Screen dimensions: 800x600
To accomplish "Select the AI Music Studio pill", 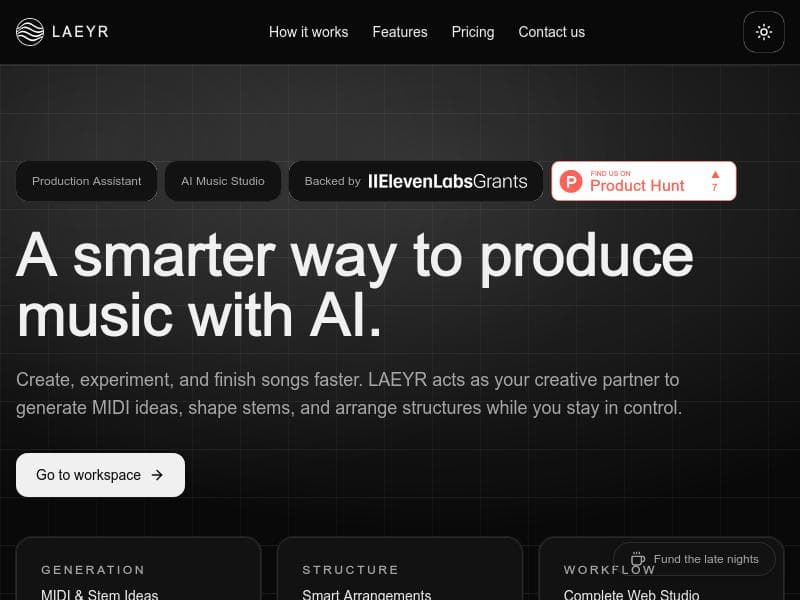I will (x=222, y=181).
